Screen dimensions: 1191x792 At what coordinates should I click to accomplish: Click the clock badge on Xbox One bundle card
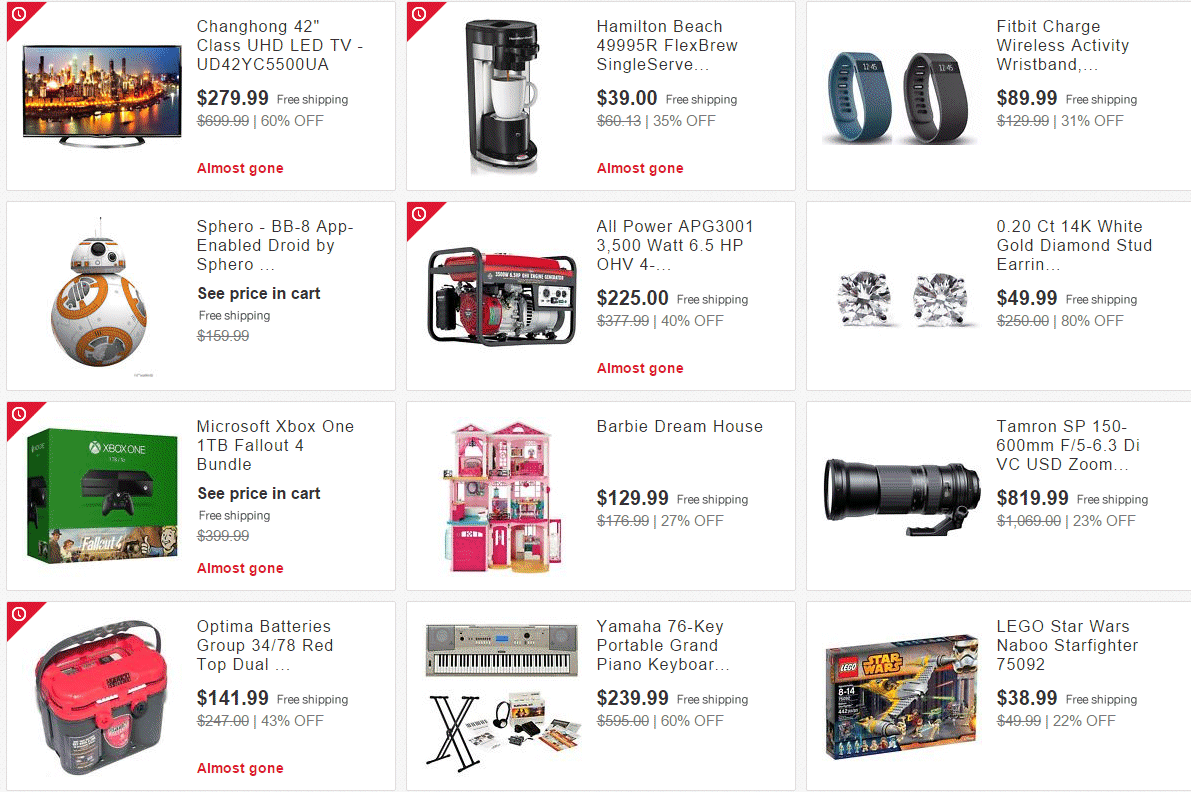(x=19, y=414)
